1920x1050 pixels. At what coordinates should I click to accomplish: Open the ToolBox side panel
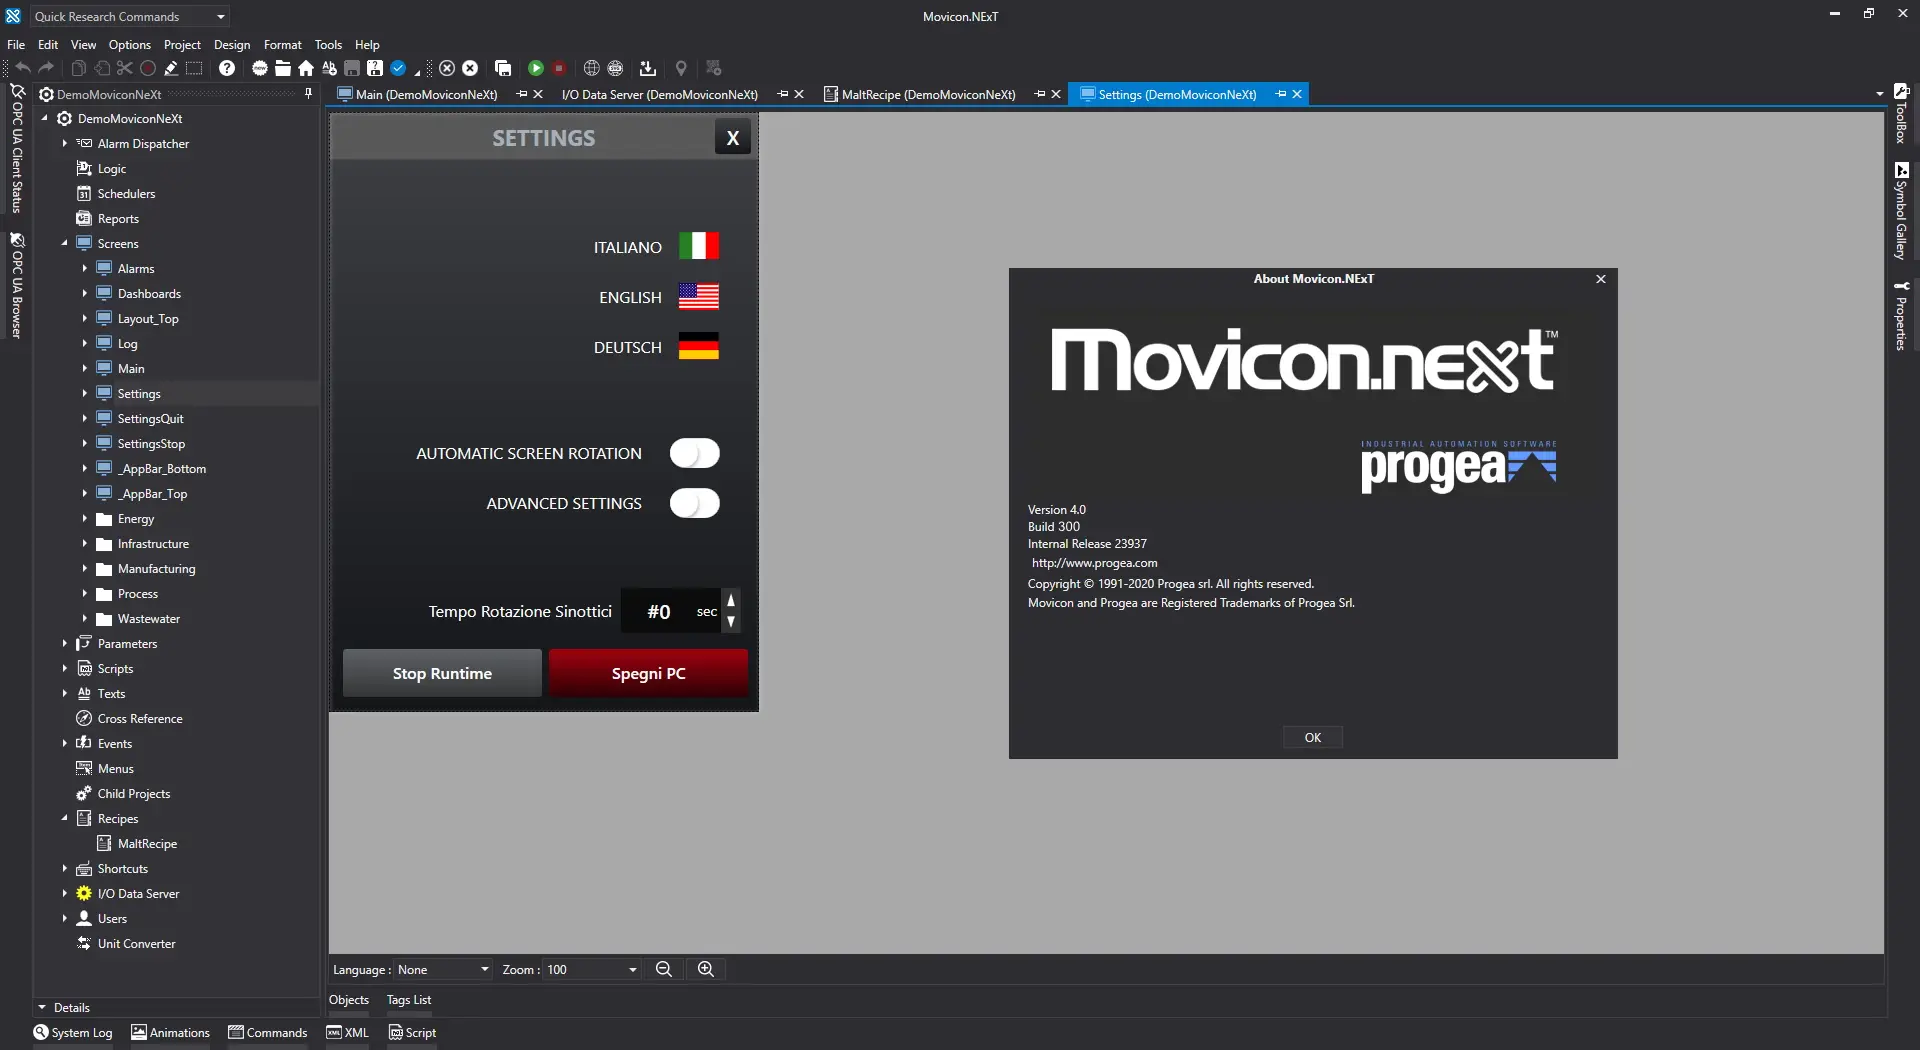[1901, 114]
